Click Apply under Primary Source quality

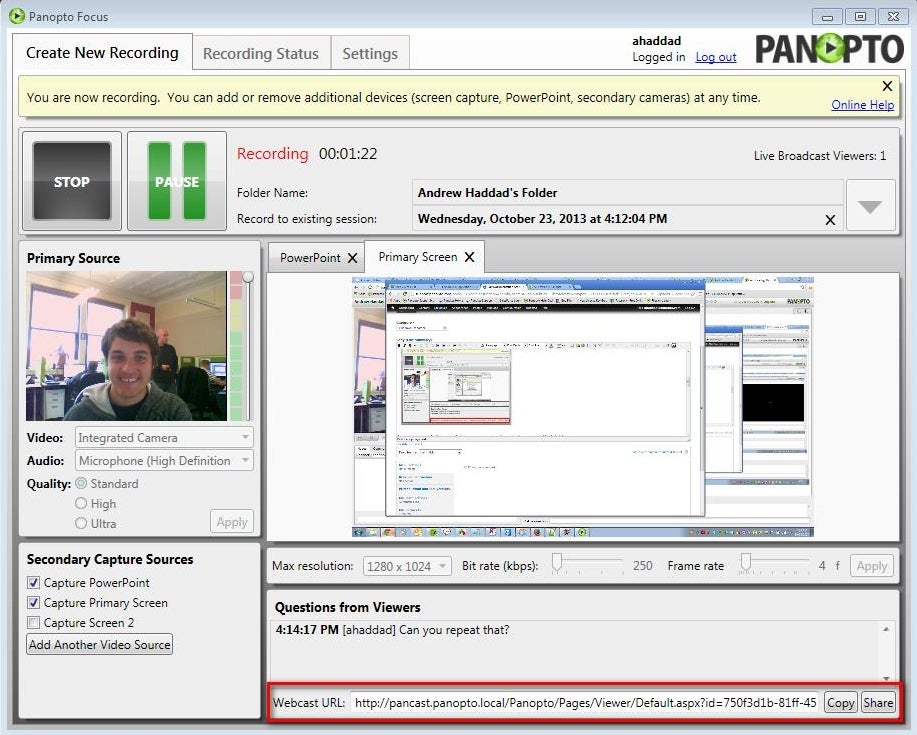[232, 522]
